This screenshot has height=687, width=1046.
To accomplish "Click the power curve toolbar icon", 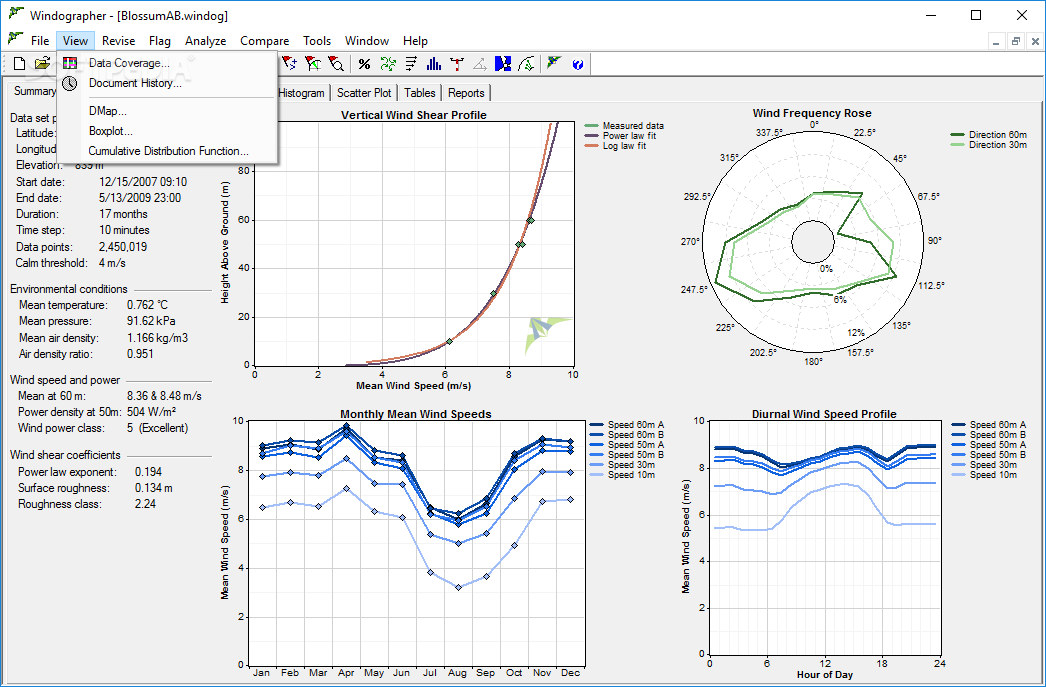I will [526, 64].
